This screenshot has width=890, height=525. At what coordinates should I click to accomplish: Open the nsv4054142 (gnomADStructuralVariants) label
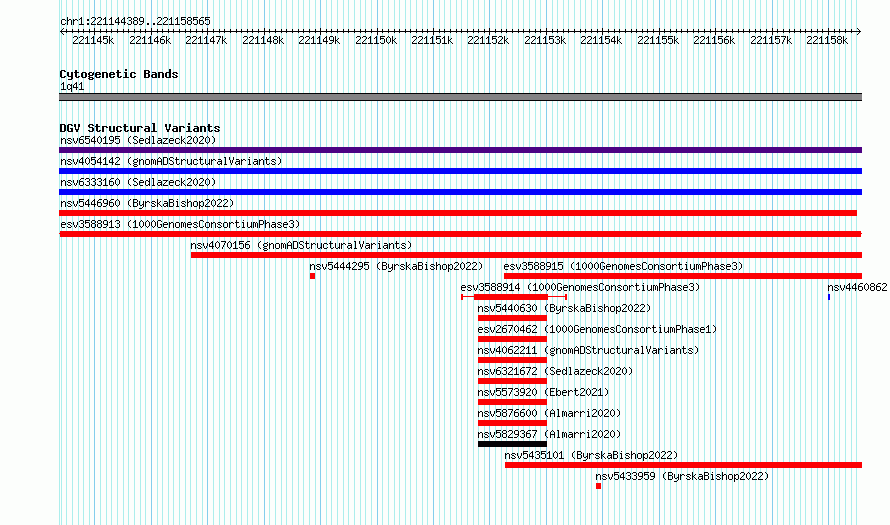pos(171,161)
